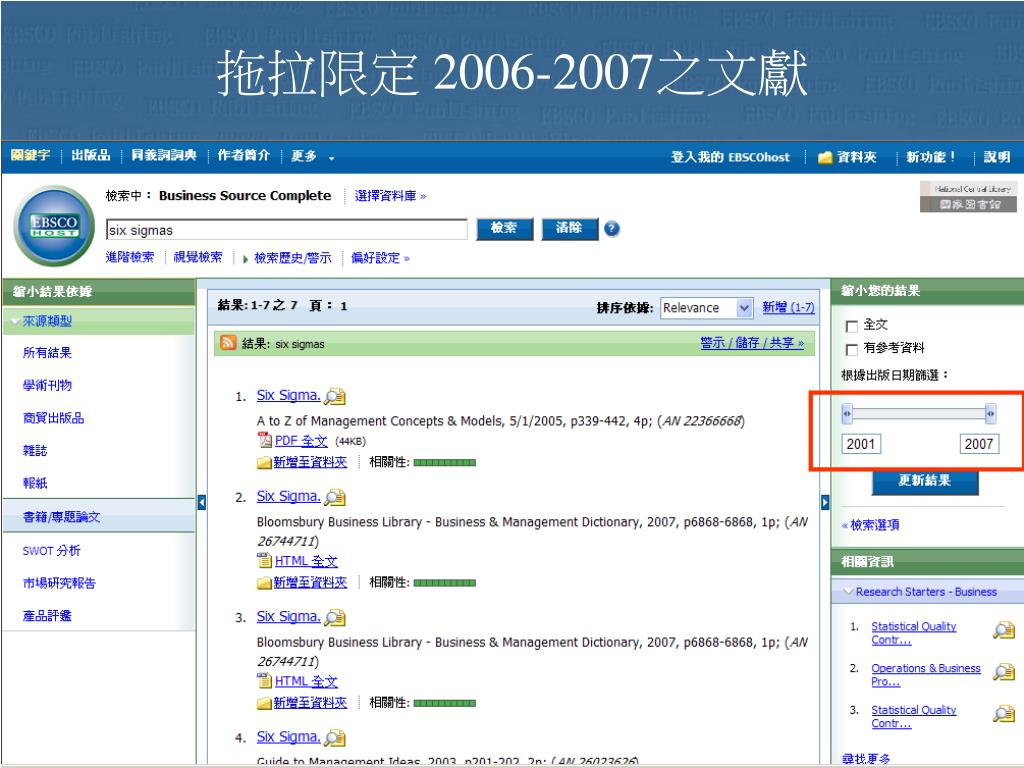Click the 檢索 search button
This screenshot has width=1024, height=768.
pos(504,229)
